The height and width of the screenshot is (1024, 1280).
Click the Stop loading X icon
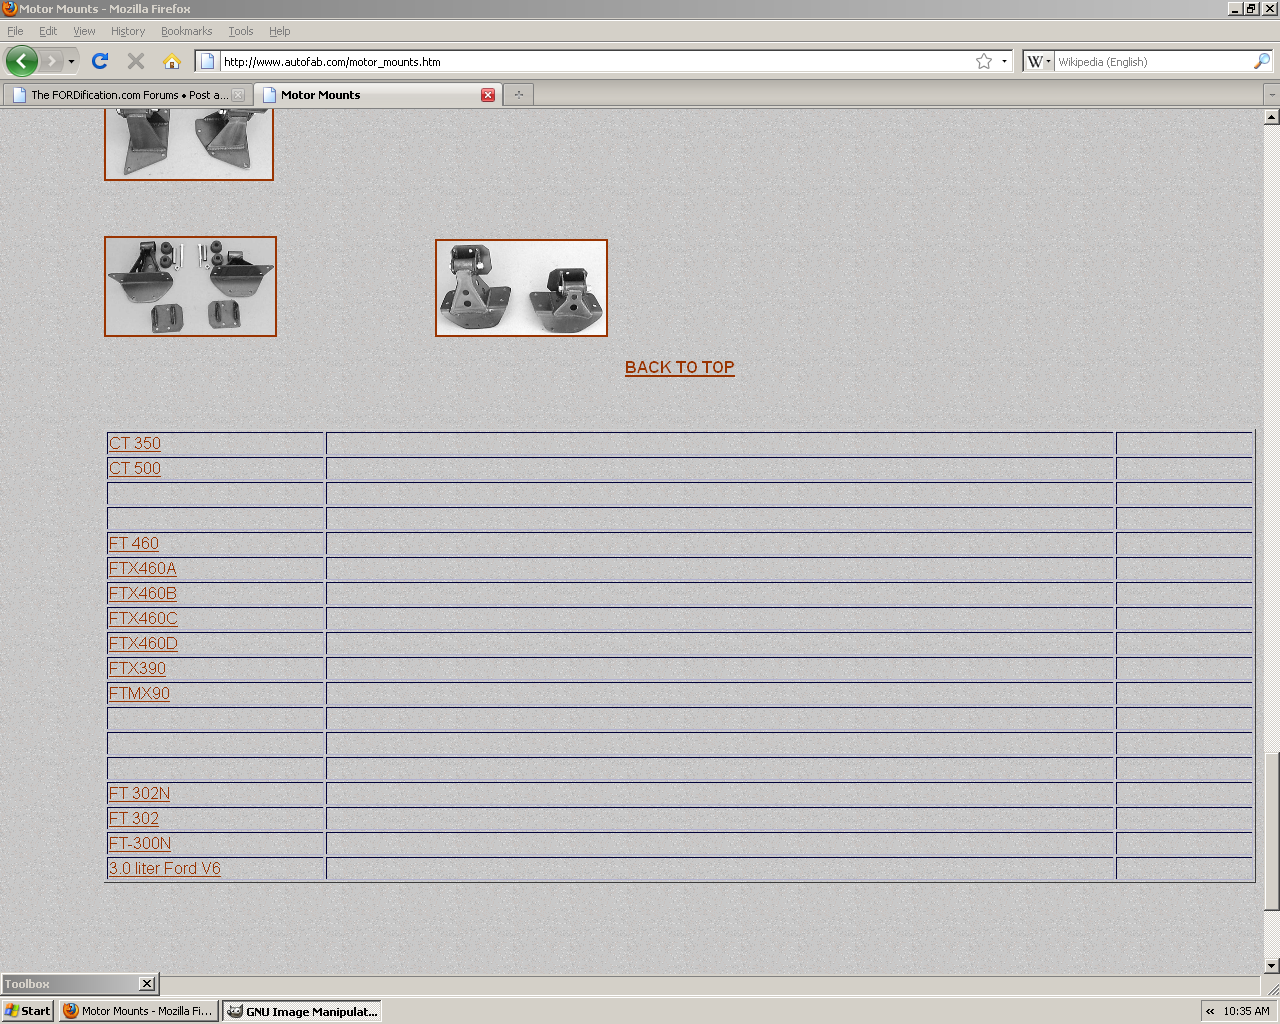coord(136,61)
